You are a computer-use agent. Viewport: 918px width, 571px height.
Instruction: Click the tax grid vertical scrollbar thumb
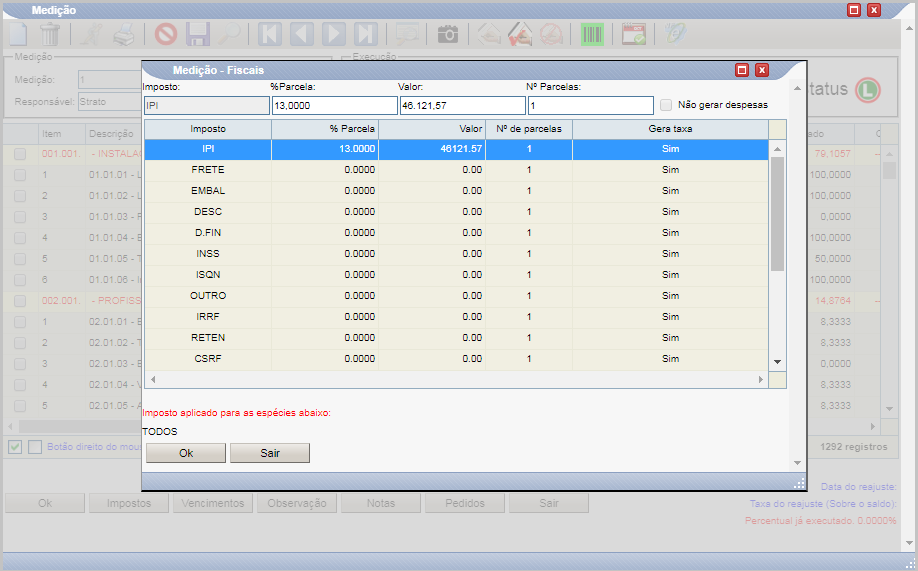(777, 214)
